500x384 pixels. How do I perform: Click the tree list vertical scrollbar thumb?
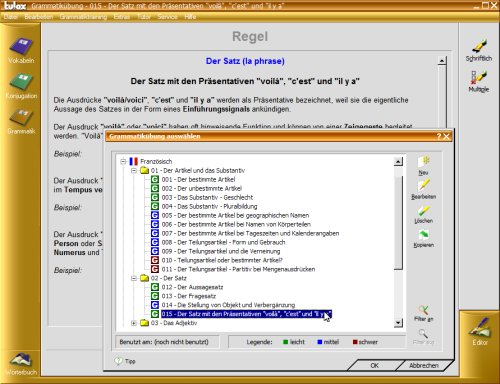pos(398,223)
